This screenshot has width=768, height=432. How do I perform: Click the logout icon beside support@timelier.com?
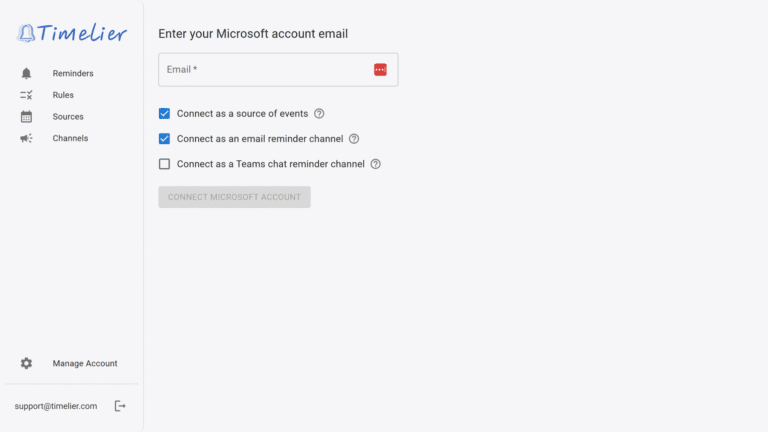[120, 406]
